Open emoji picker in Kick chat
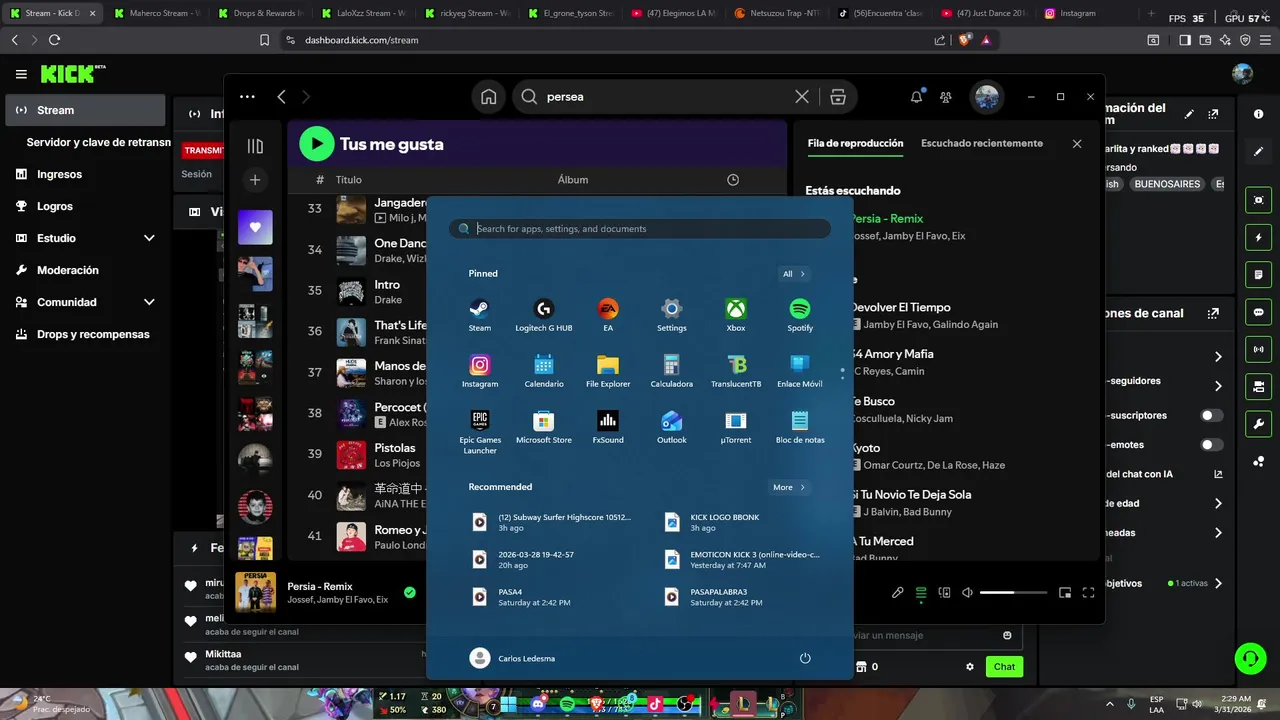 click(x=1007, y=635)
